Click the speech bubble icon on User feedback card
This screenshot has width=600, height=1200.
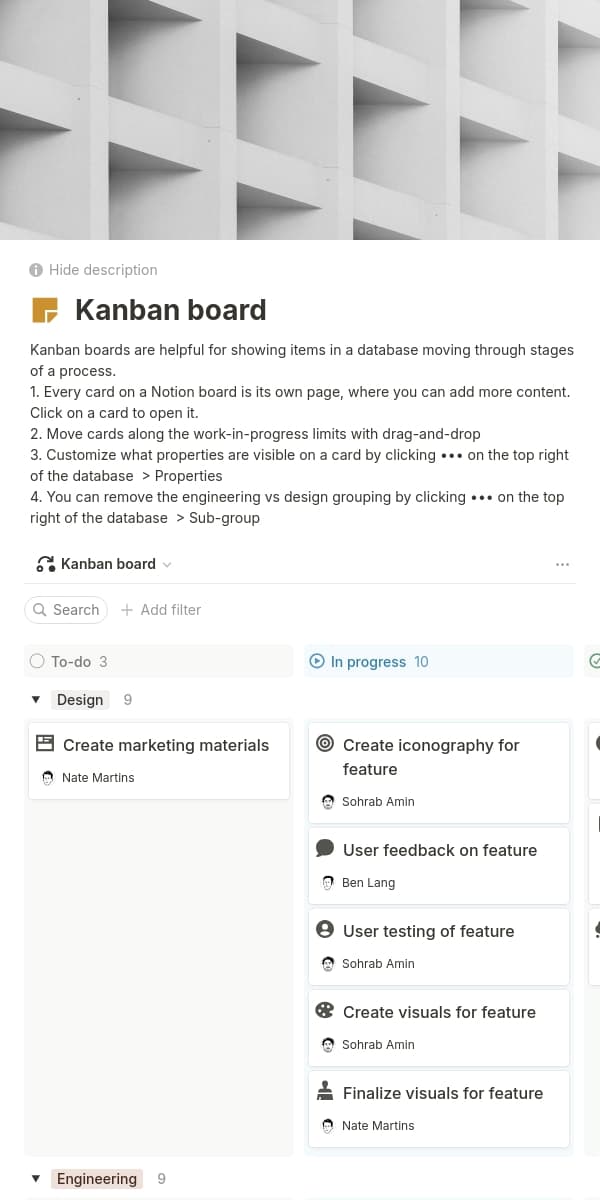[324, 848]
